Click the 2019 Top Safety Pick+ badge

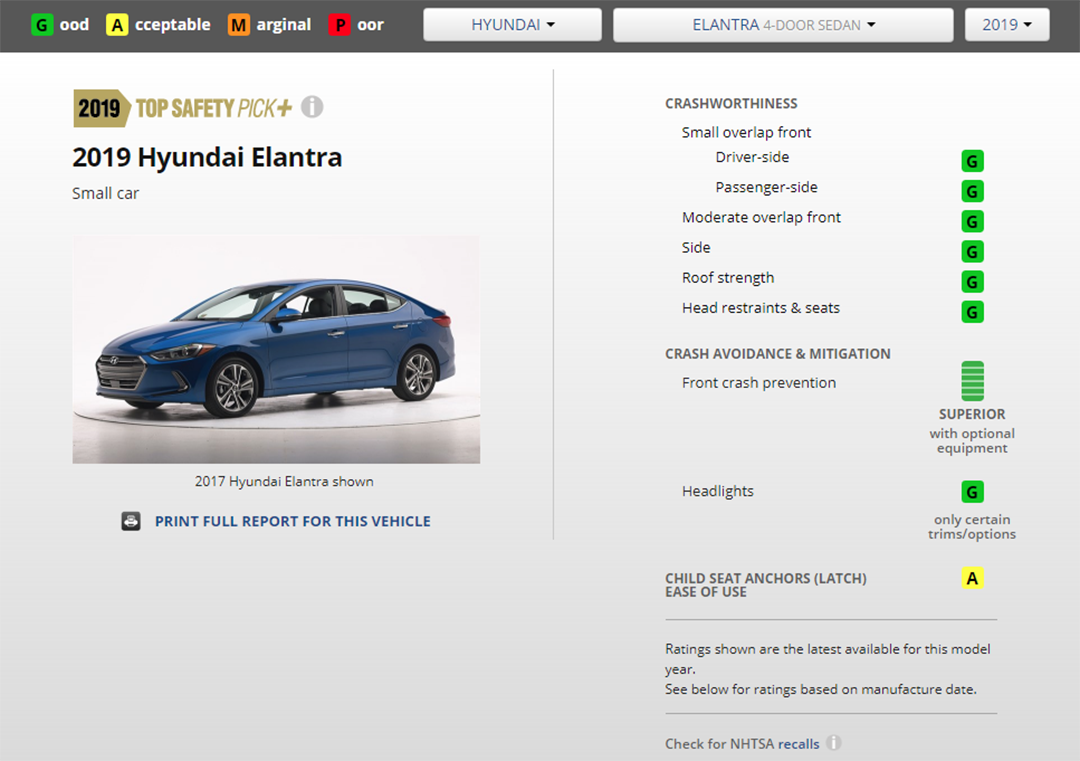click(183, 108)
